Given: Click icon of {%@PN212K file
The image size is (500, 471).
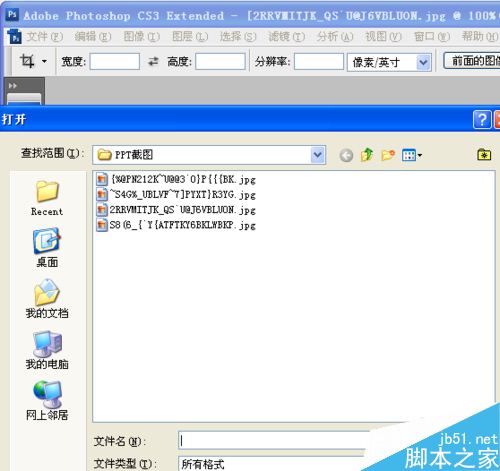Looking at the screenshot, I should 102,179.
